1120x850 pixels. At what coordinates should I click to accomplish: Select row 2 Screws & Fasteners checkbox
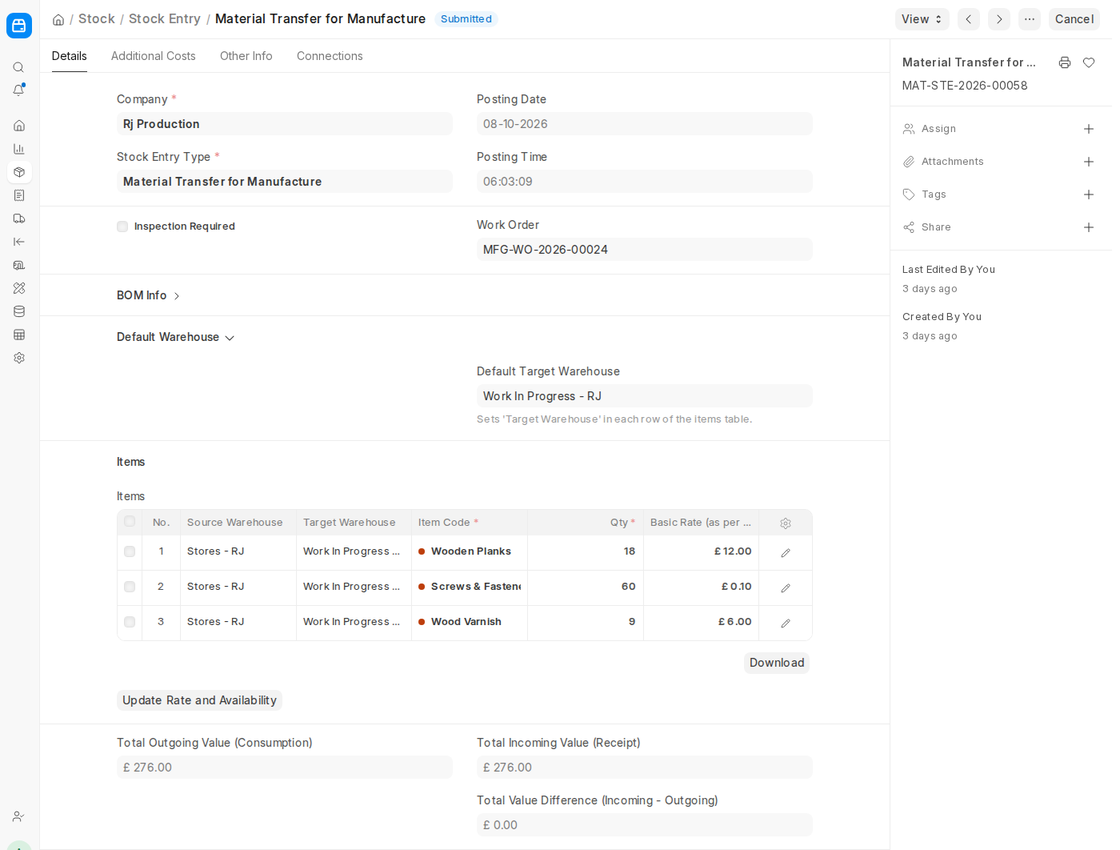pos(129,586)
